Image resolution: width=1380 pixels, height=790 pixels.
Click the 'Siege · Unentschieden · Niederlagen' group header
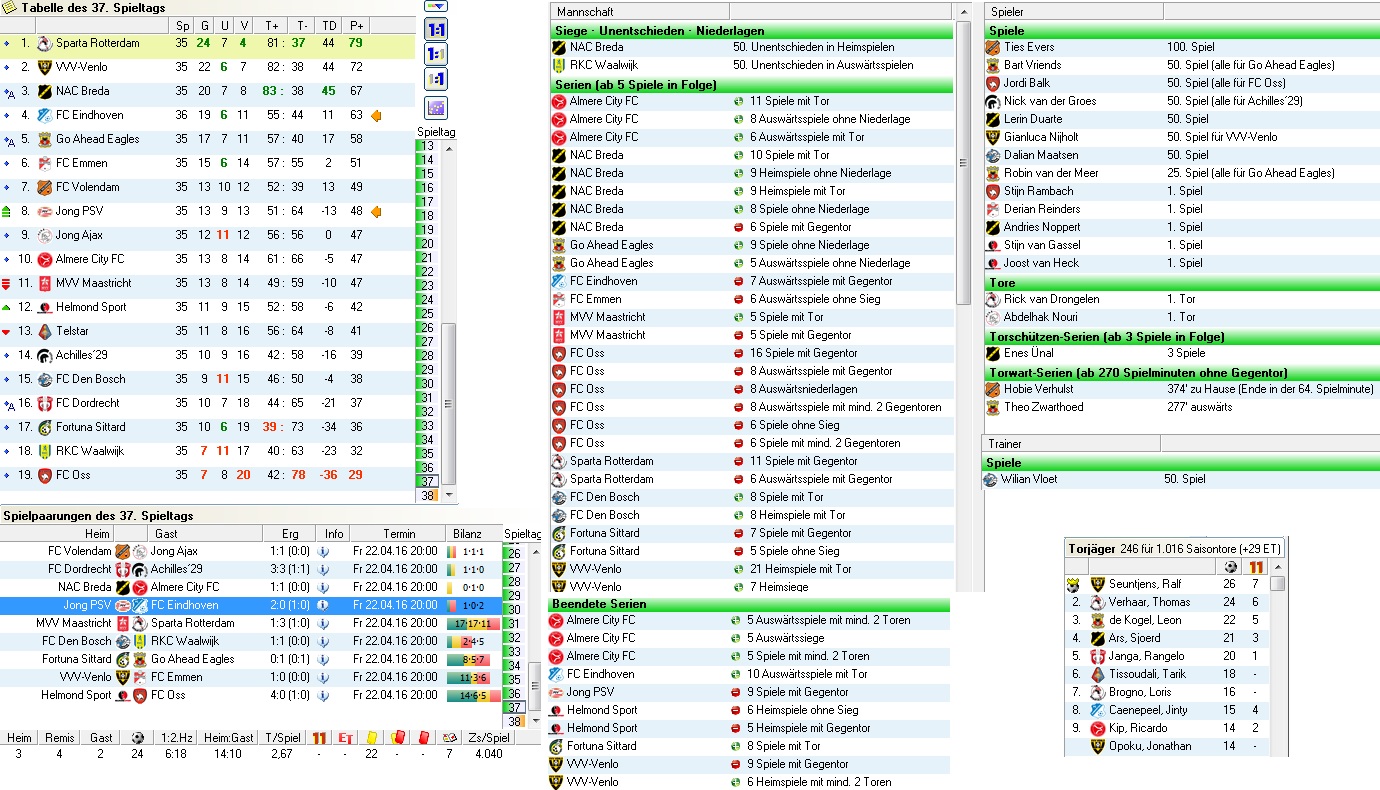(751, 31)
